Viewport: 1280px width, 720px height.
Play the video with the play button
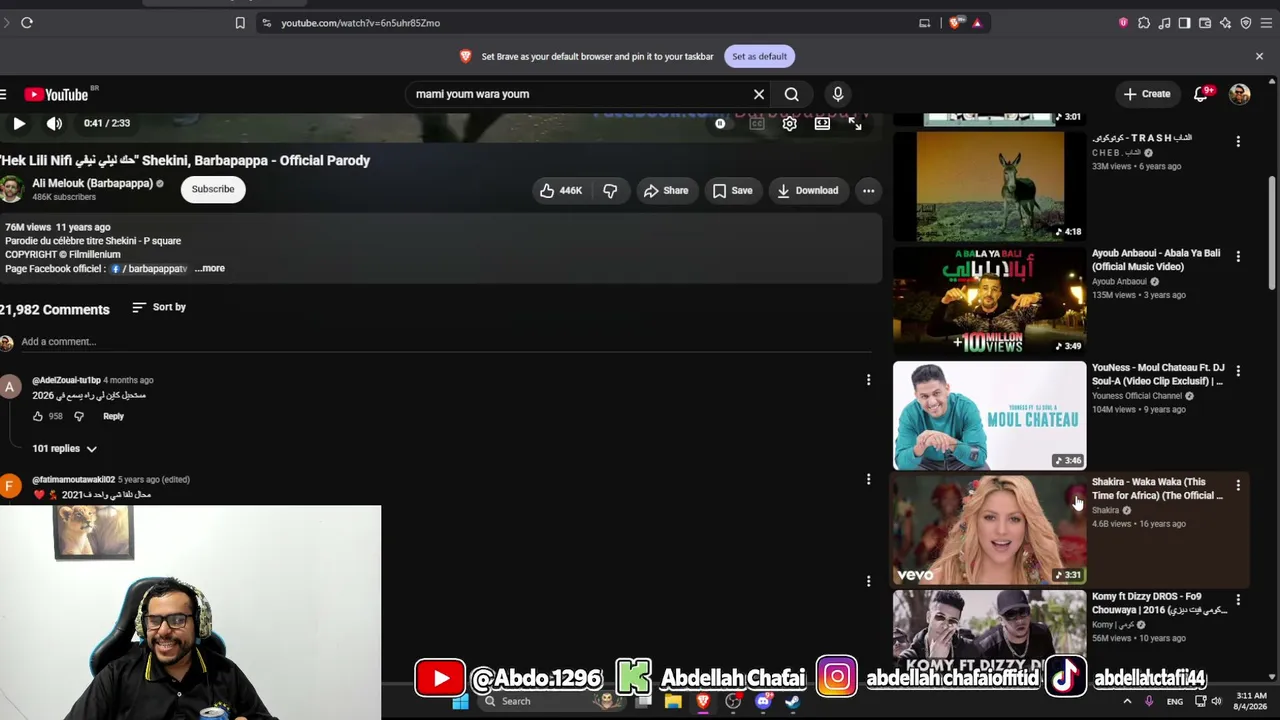click(x=19, y=124)
